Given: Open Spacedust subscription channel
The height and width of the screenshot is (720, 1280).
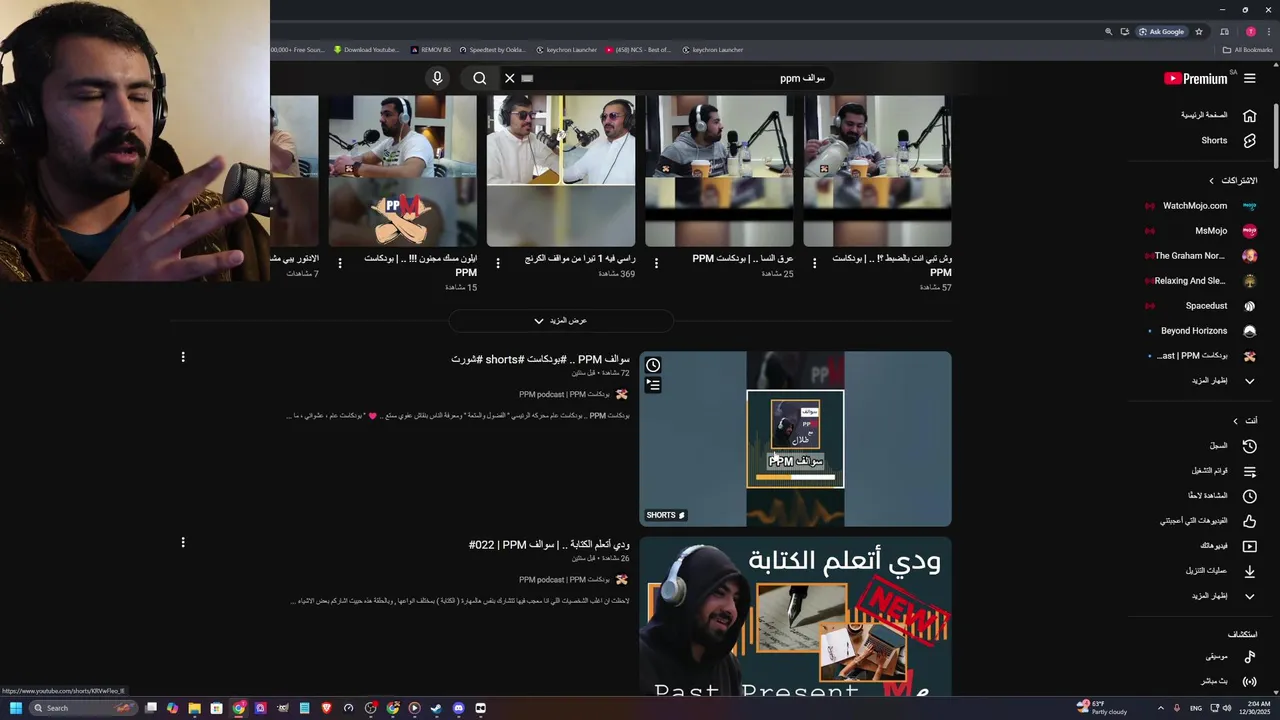Looking at the screenshot, I should [x=1206, y=306].
